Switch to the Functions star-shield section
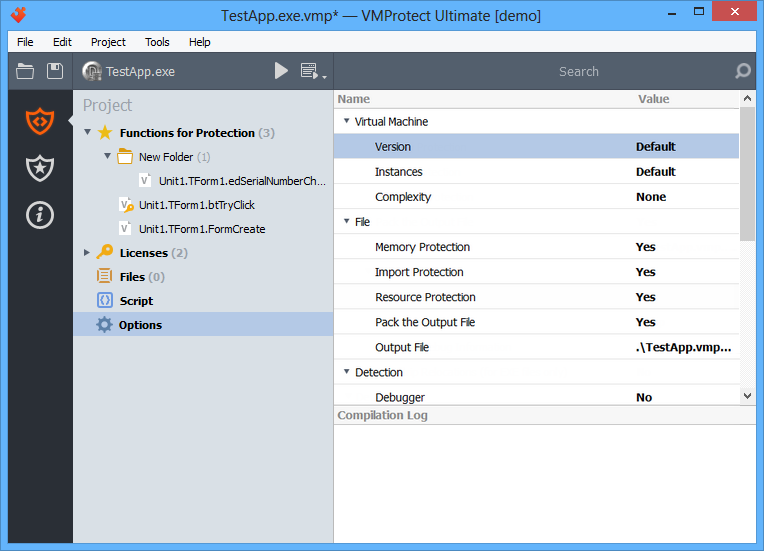This screenshot has height=551, width=764. pos(40,168)
